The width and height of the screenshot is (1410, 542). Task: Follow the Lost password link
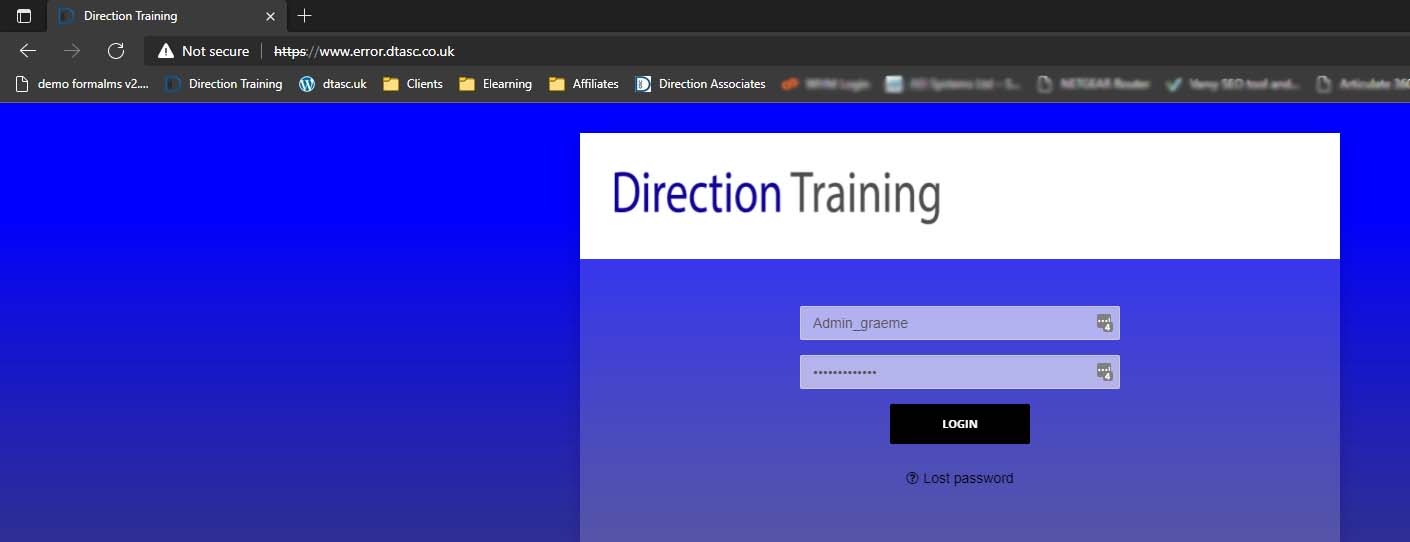tap(960, 478)
